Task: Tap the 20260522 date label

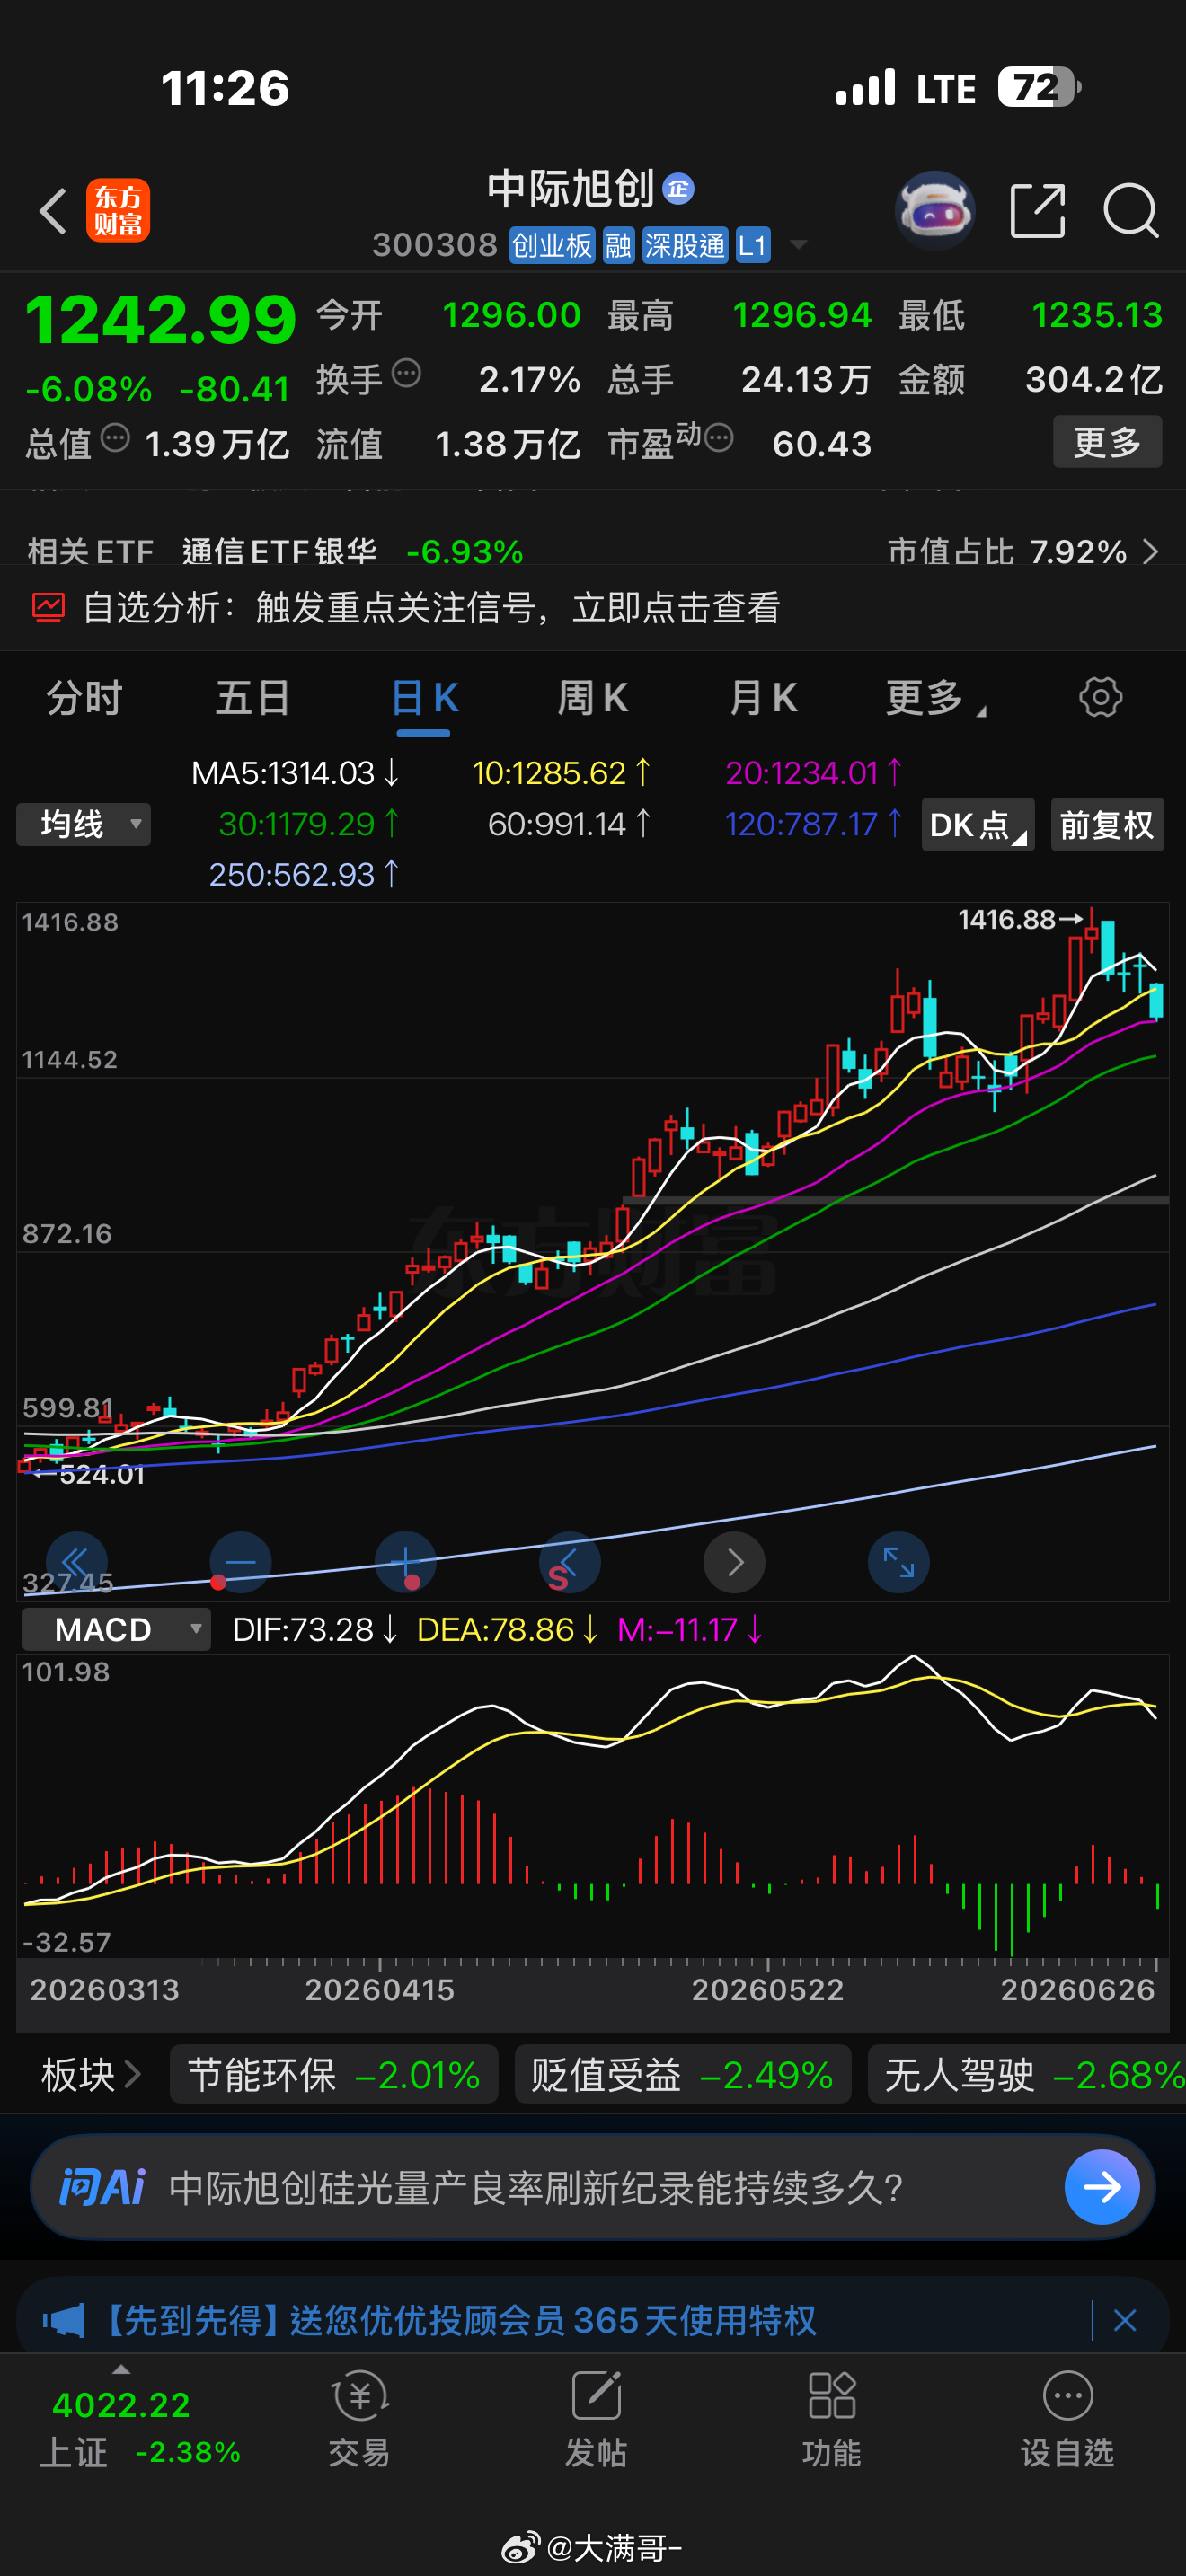Action: 767,1989
